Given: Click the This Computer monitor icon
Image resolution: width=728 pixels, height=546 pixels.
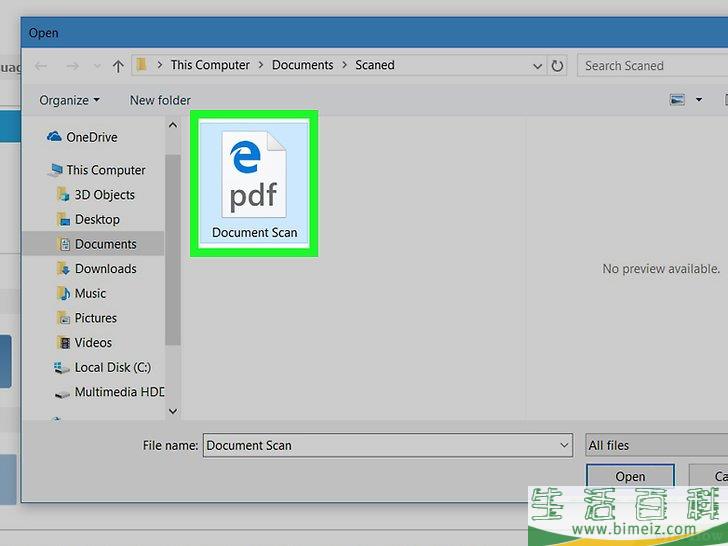Looking at the screenshot, I should tap(55, 170).
